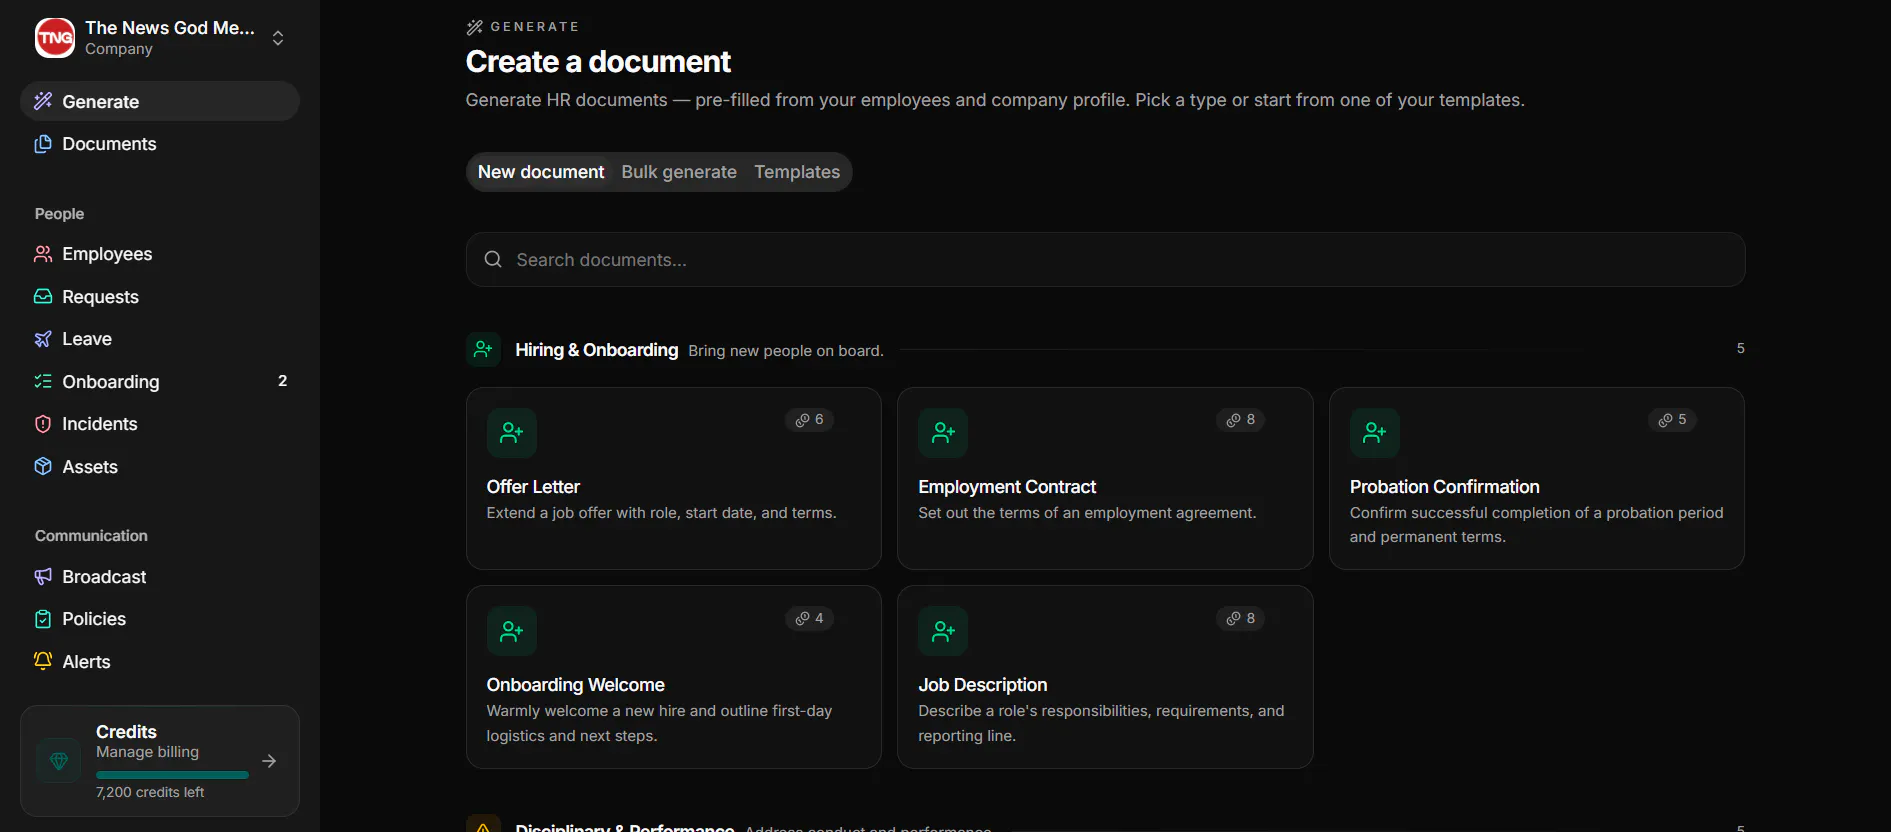Click the Employment Contract link count badge

[1241, 420]
